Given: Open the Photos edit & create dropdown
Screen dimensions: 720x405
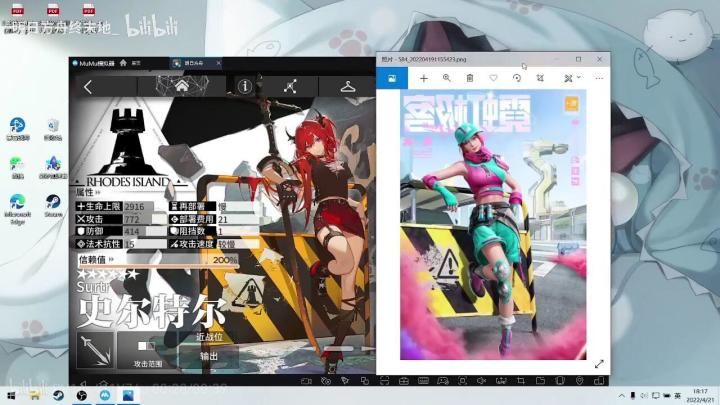Looking at the screenshot, I should (572, 78).
